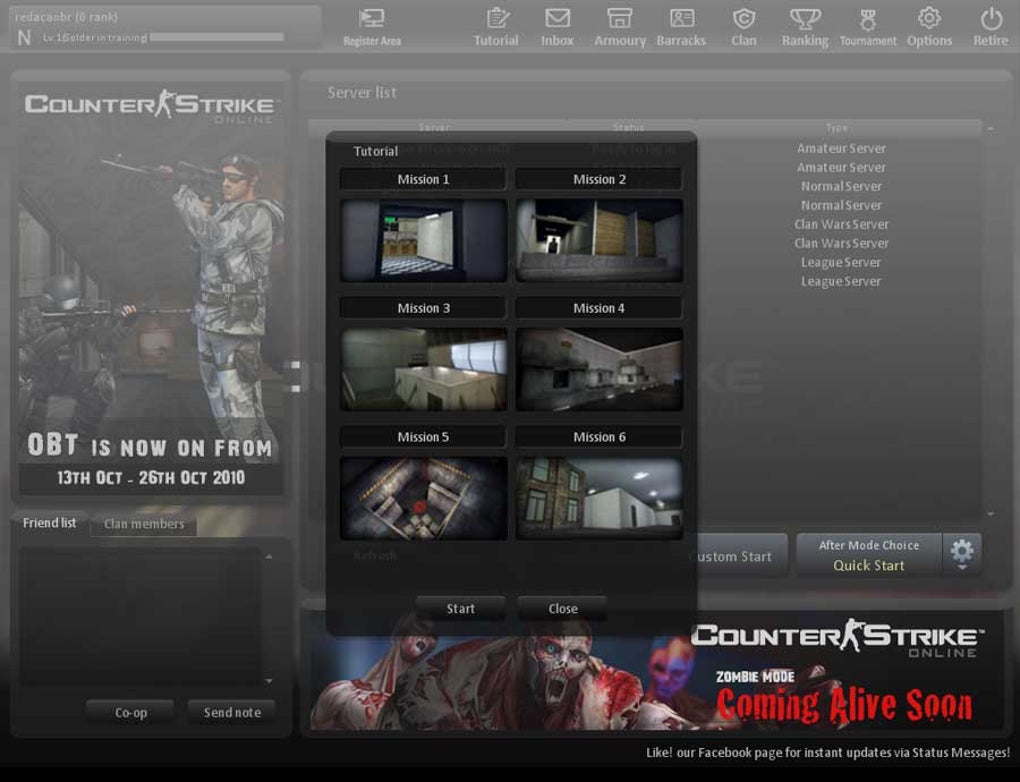Screen dimensions: 1020x782
Task: Click the Send note button
Action: (232, 712)
